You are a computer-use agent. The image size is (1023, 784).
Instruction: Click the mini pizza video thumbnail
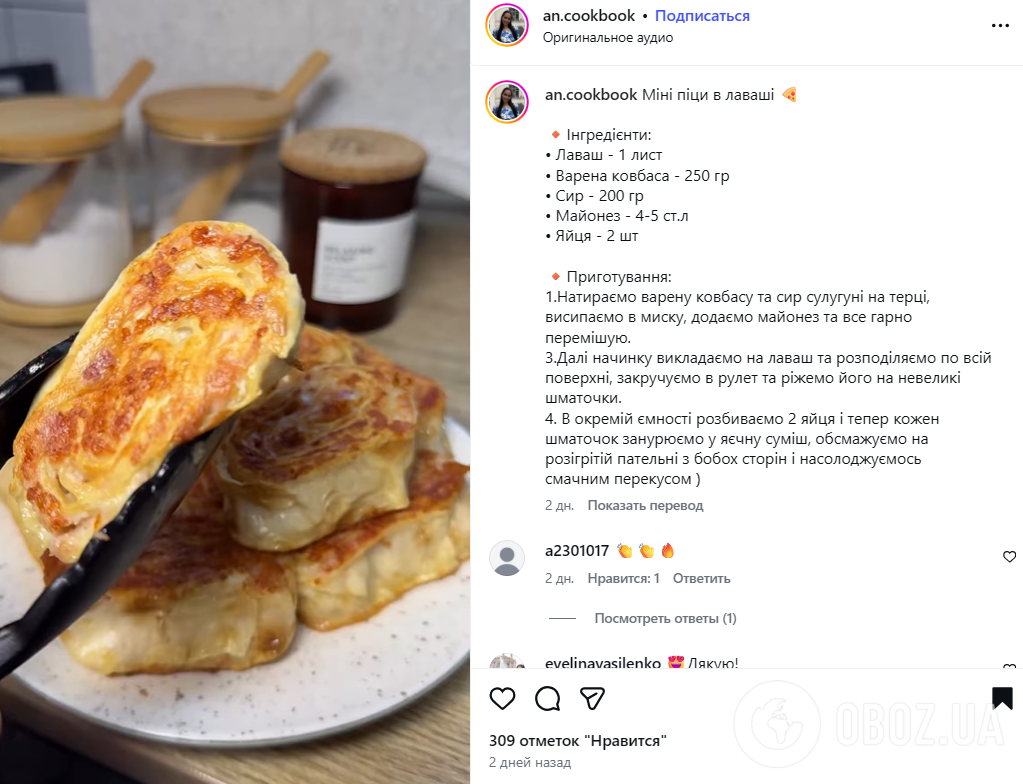tap(235, 392)
